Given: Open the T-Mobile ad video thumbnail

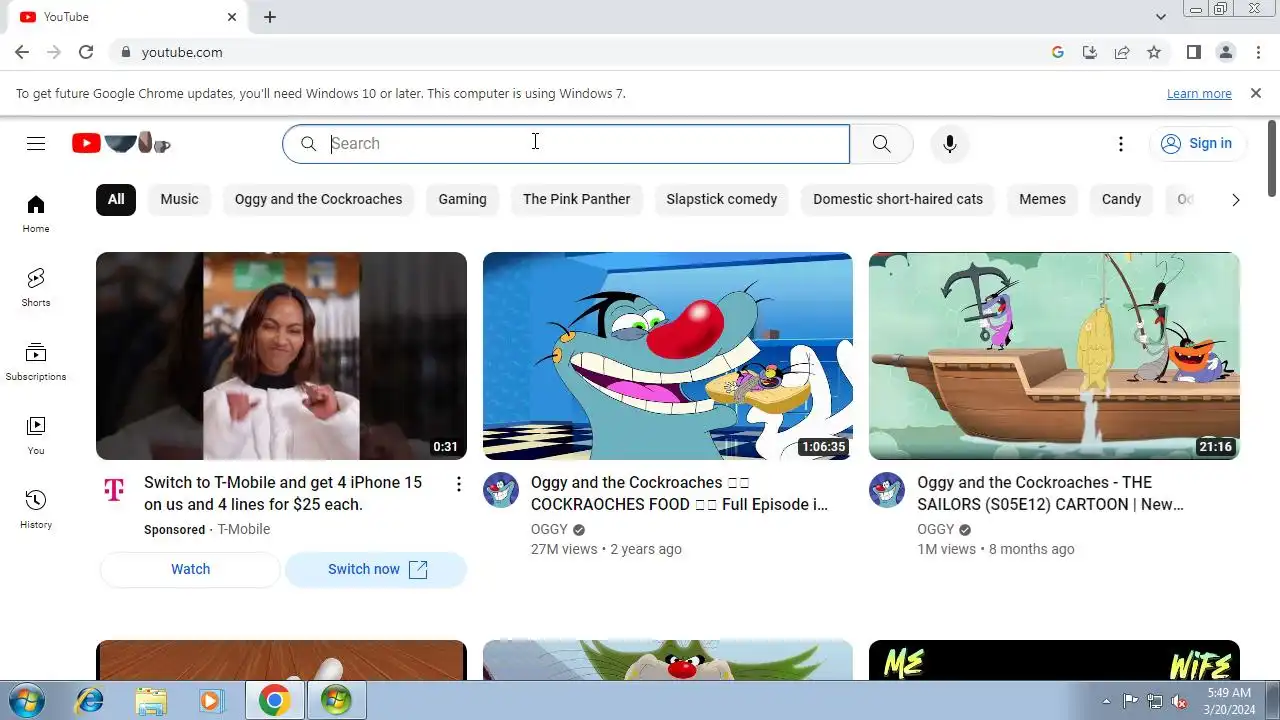Looking at the screenshot, I should pos(281,356).
